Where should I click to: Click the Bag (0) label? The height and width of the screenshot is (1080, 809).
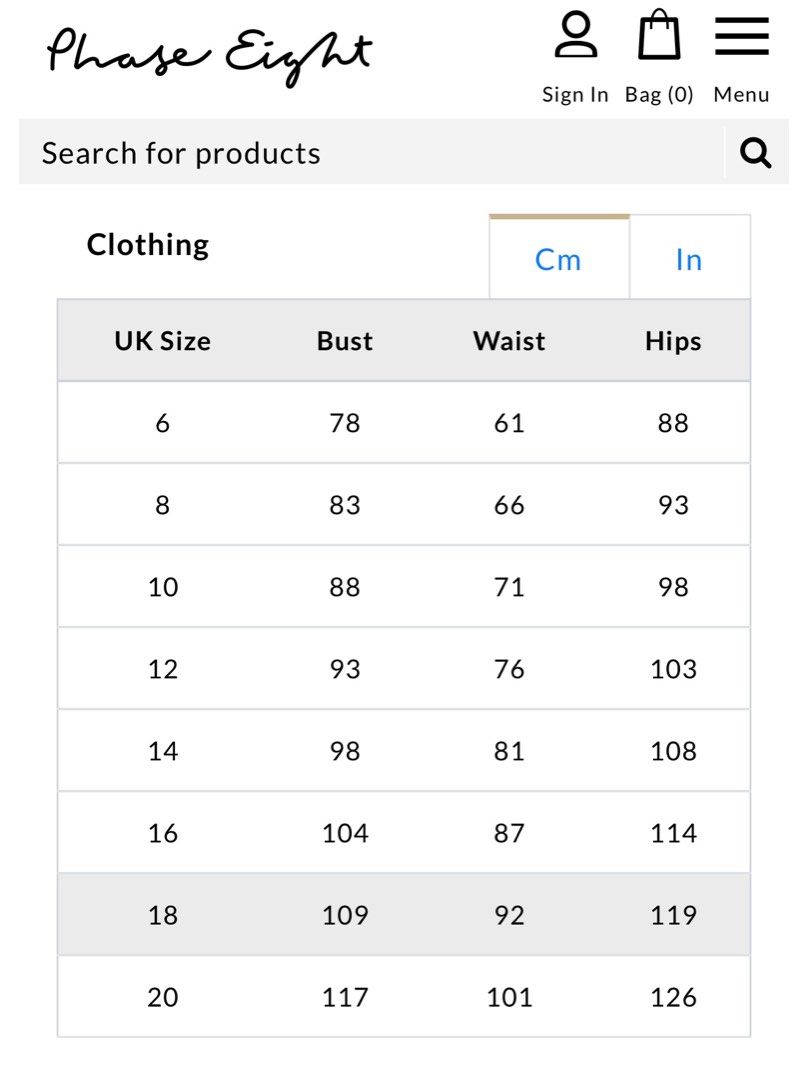click(659, 94)
